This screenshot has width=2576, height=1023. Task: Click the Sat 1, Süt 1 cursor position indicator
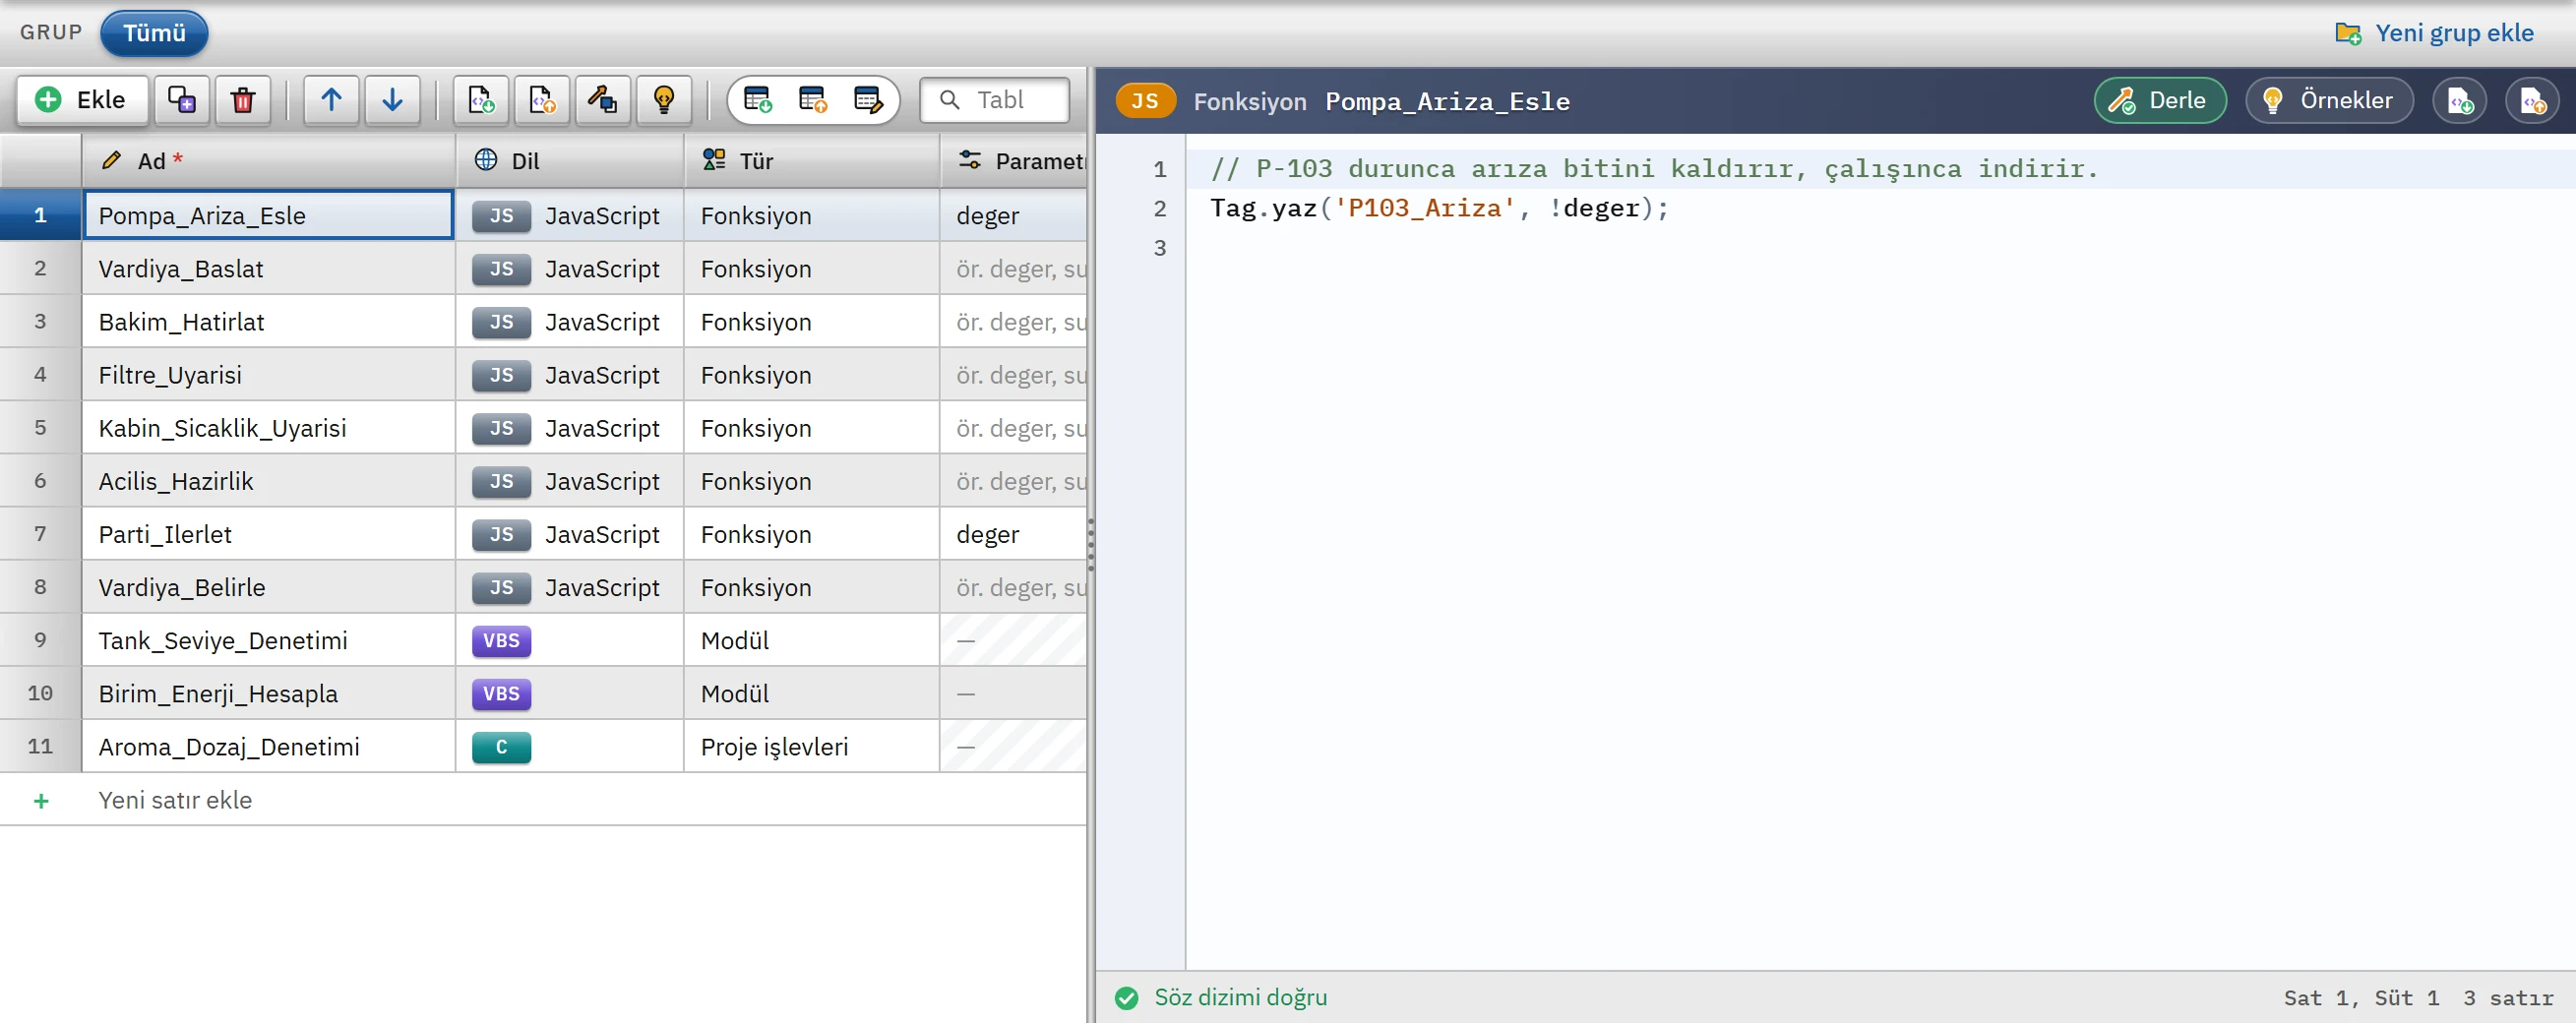click(x=2361, y=998)
